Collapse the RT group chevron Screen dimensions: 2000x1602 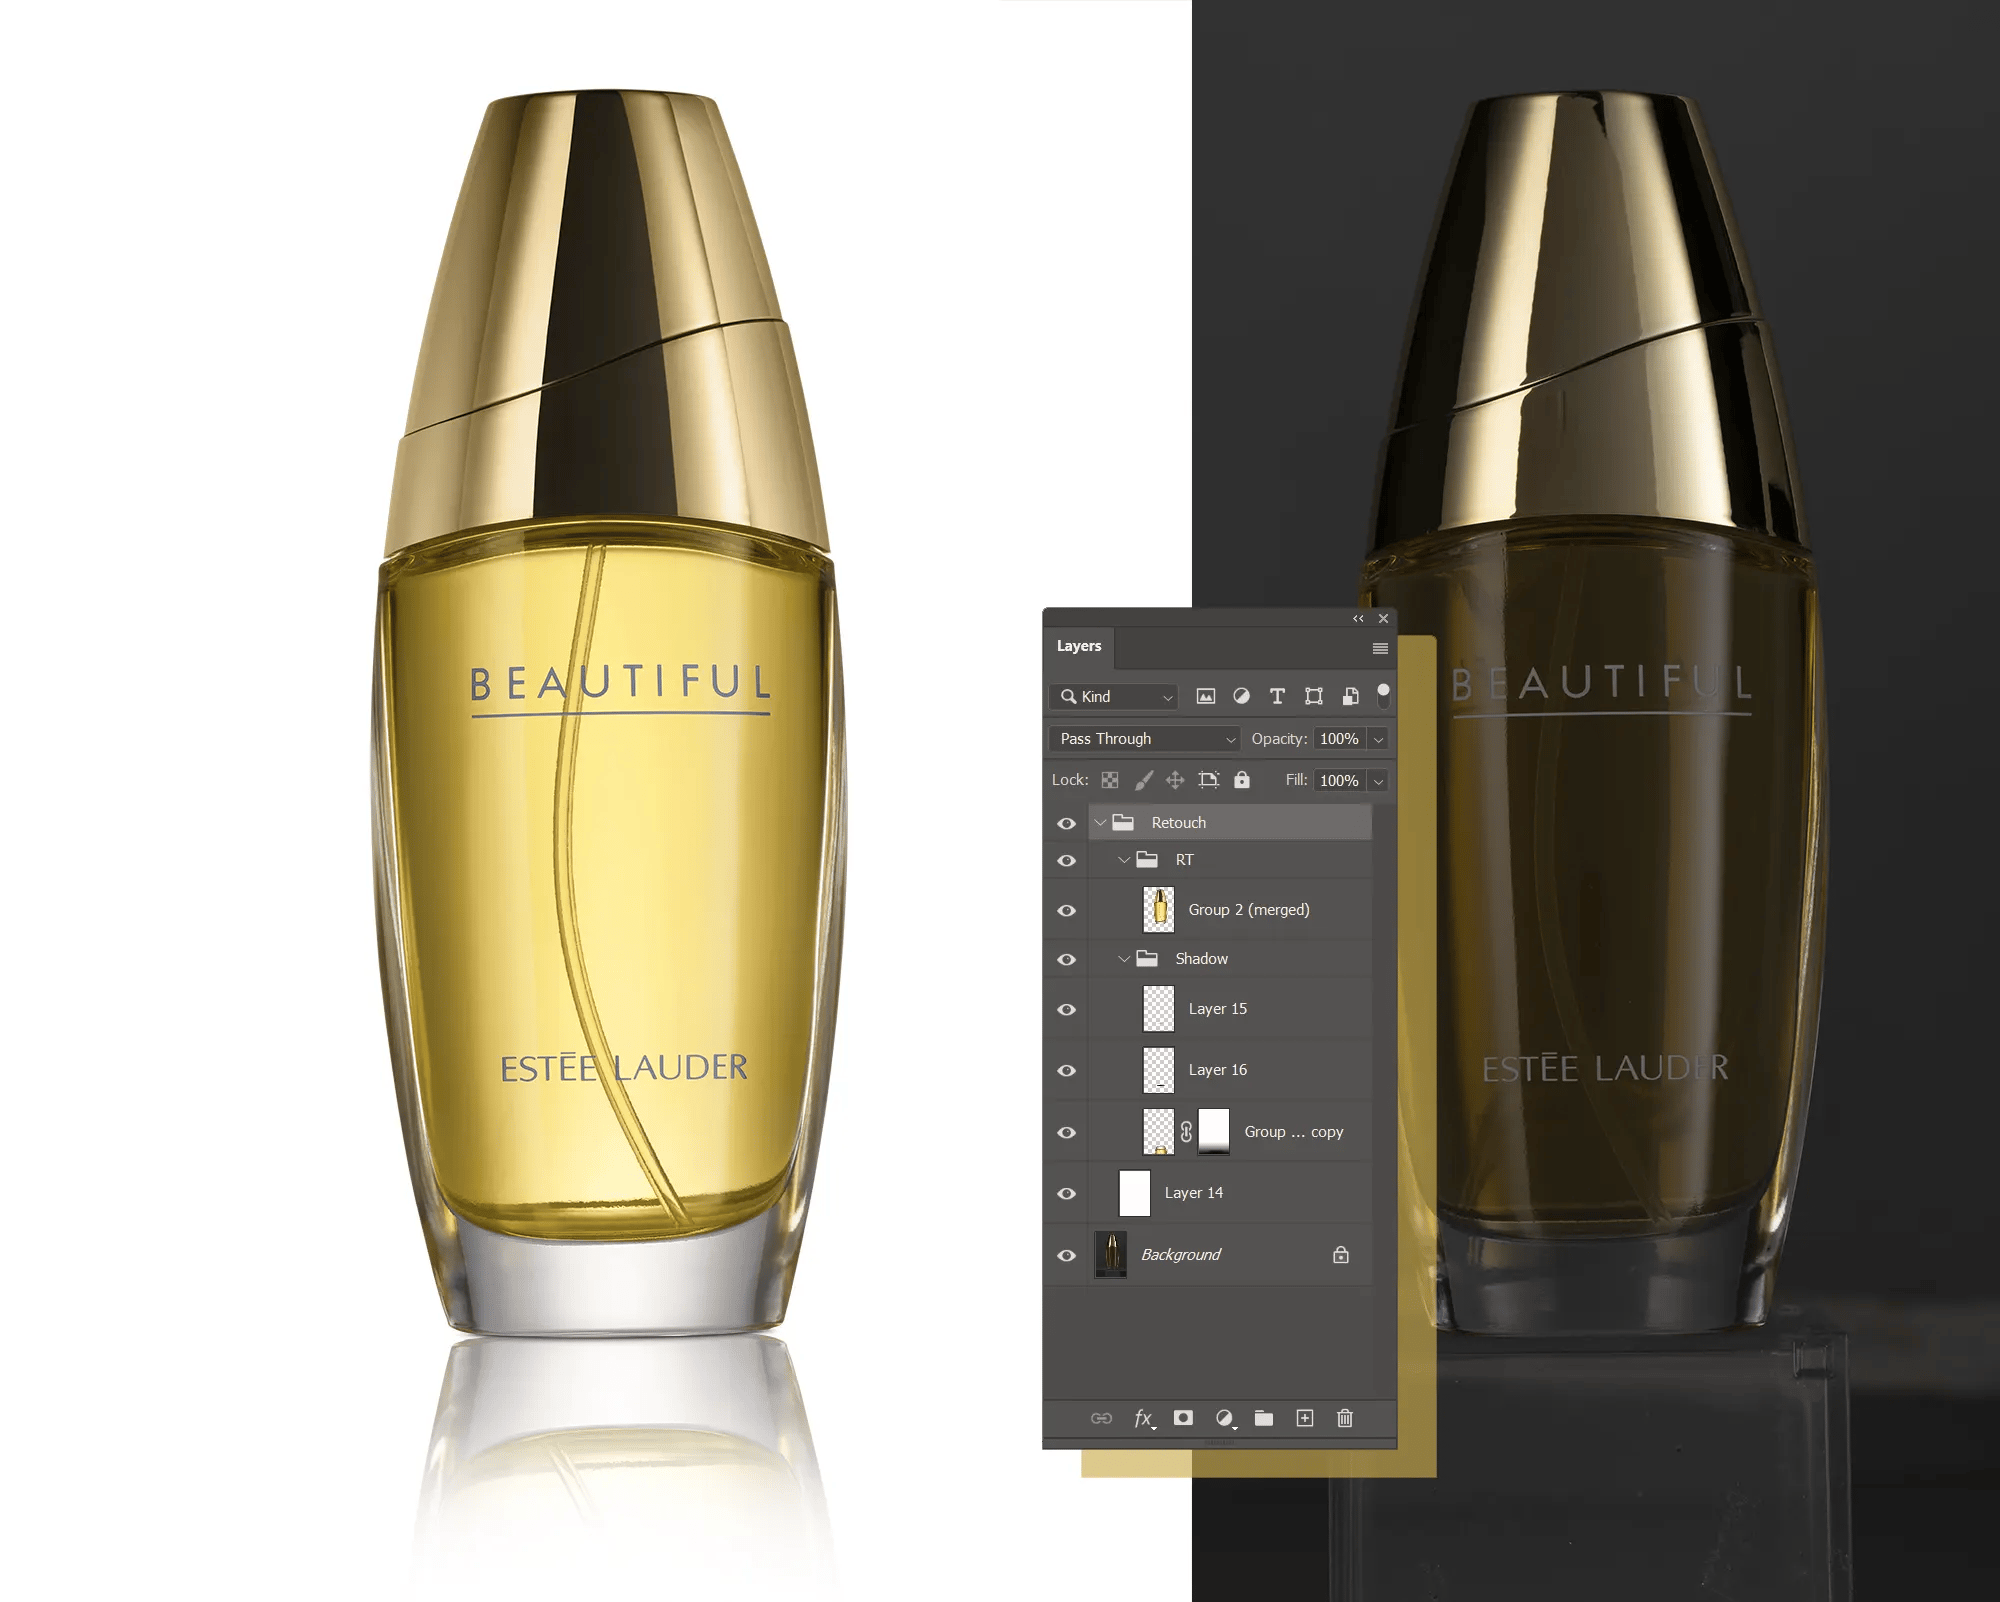point(1124,859)
